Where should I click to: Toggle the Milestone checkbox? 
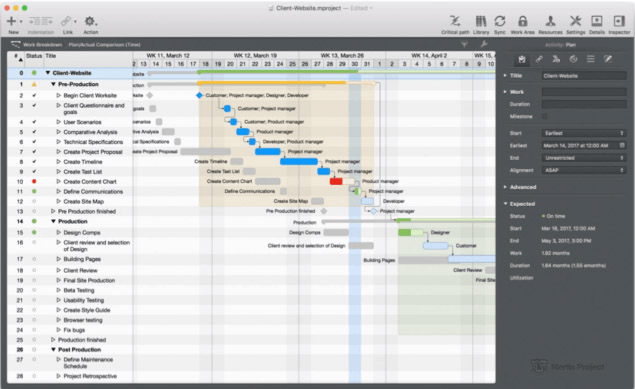pyautogui.click(x=544, y=116)
